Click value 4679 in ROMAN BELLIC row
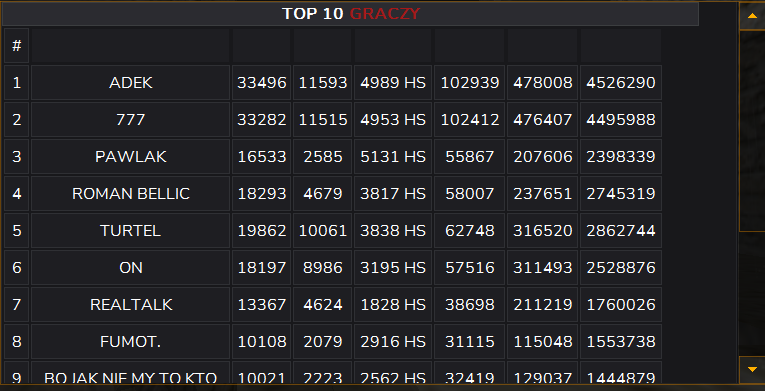 pos(322,194)
